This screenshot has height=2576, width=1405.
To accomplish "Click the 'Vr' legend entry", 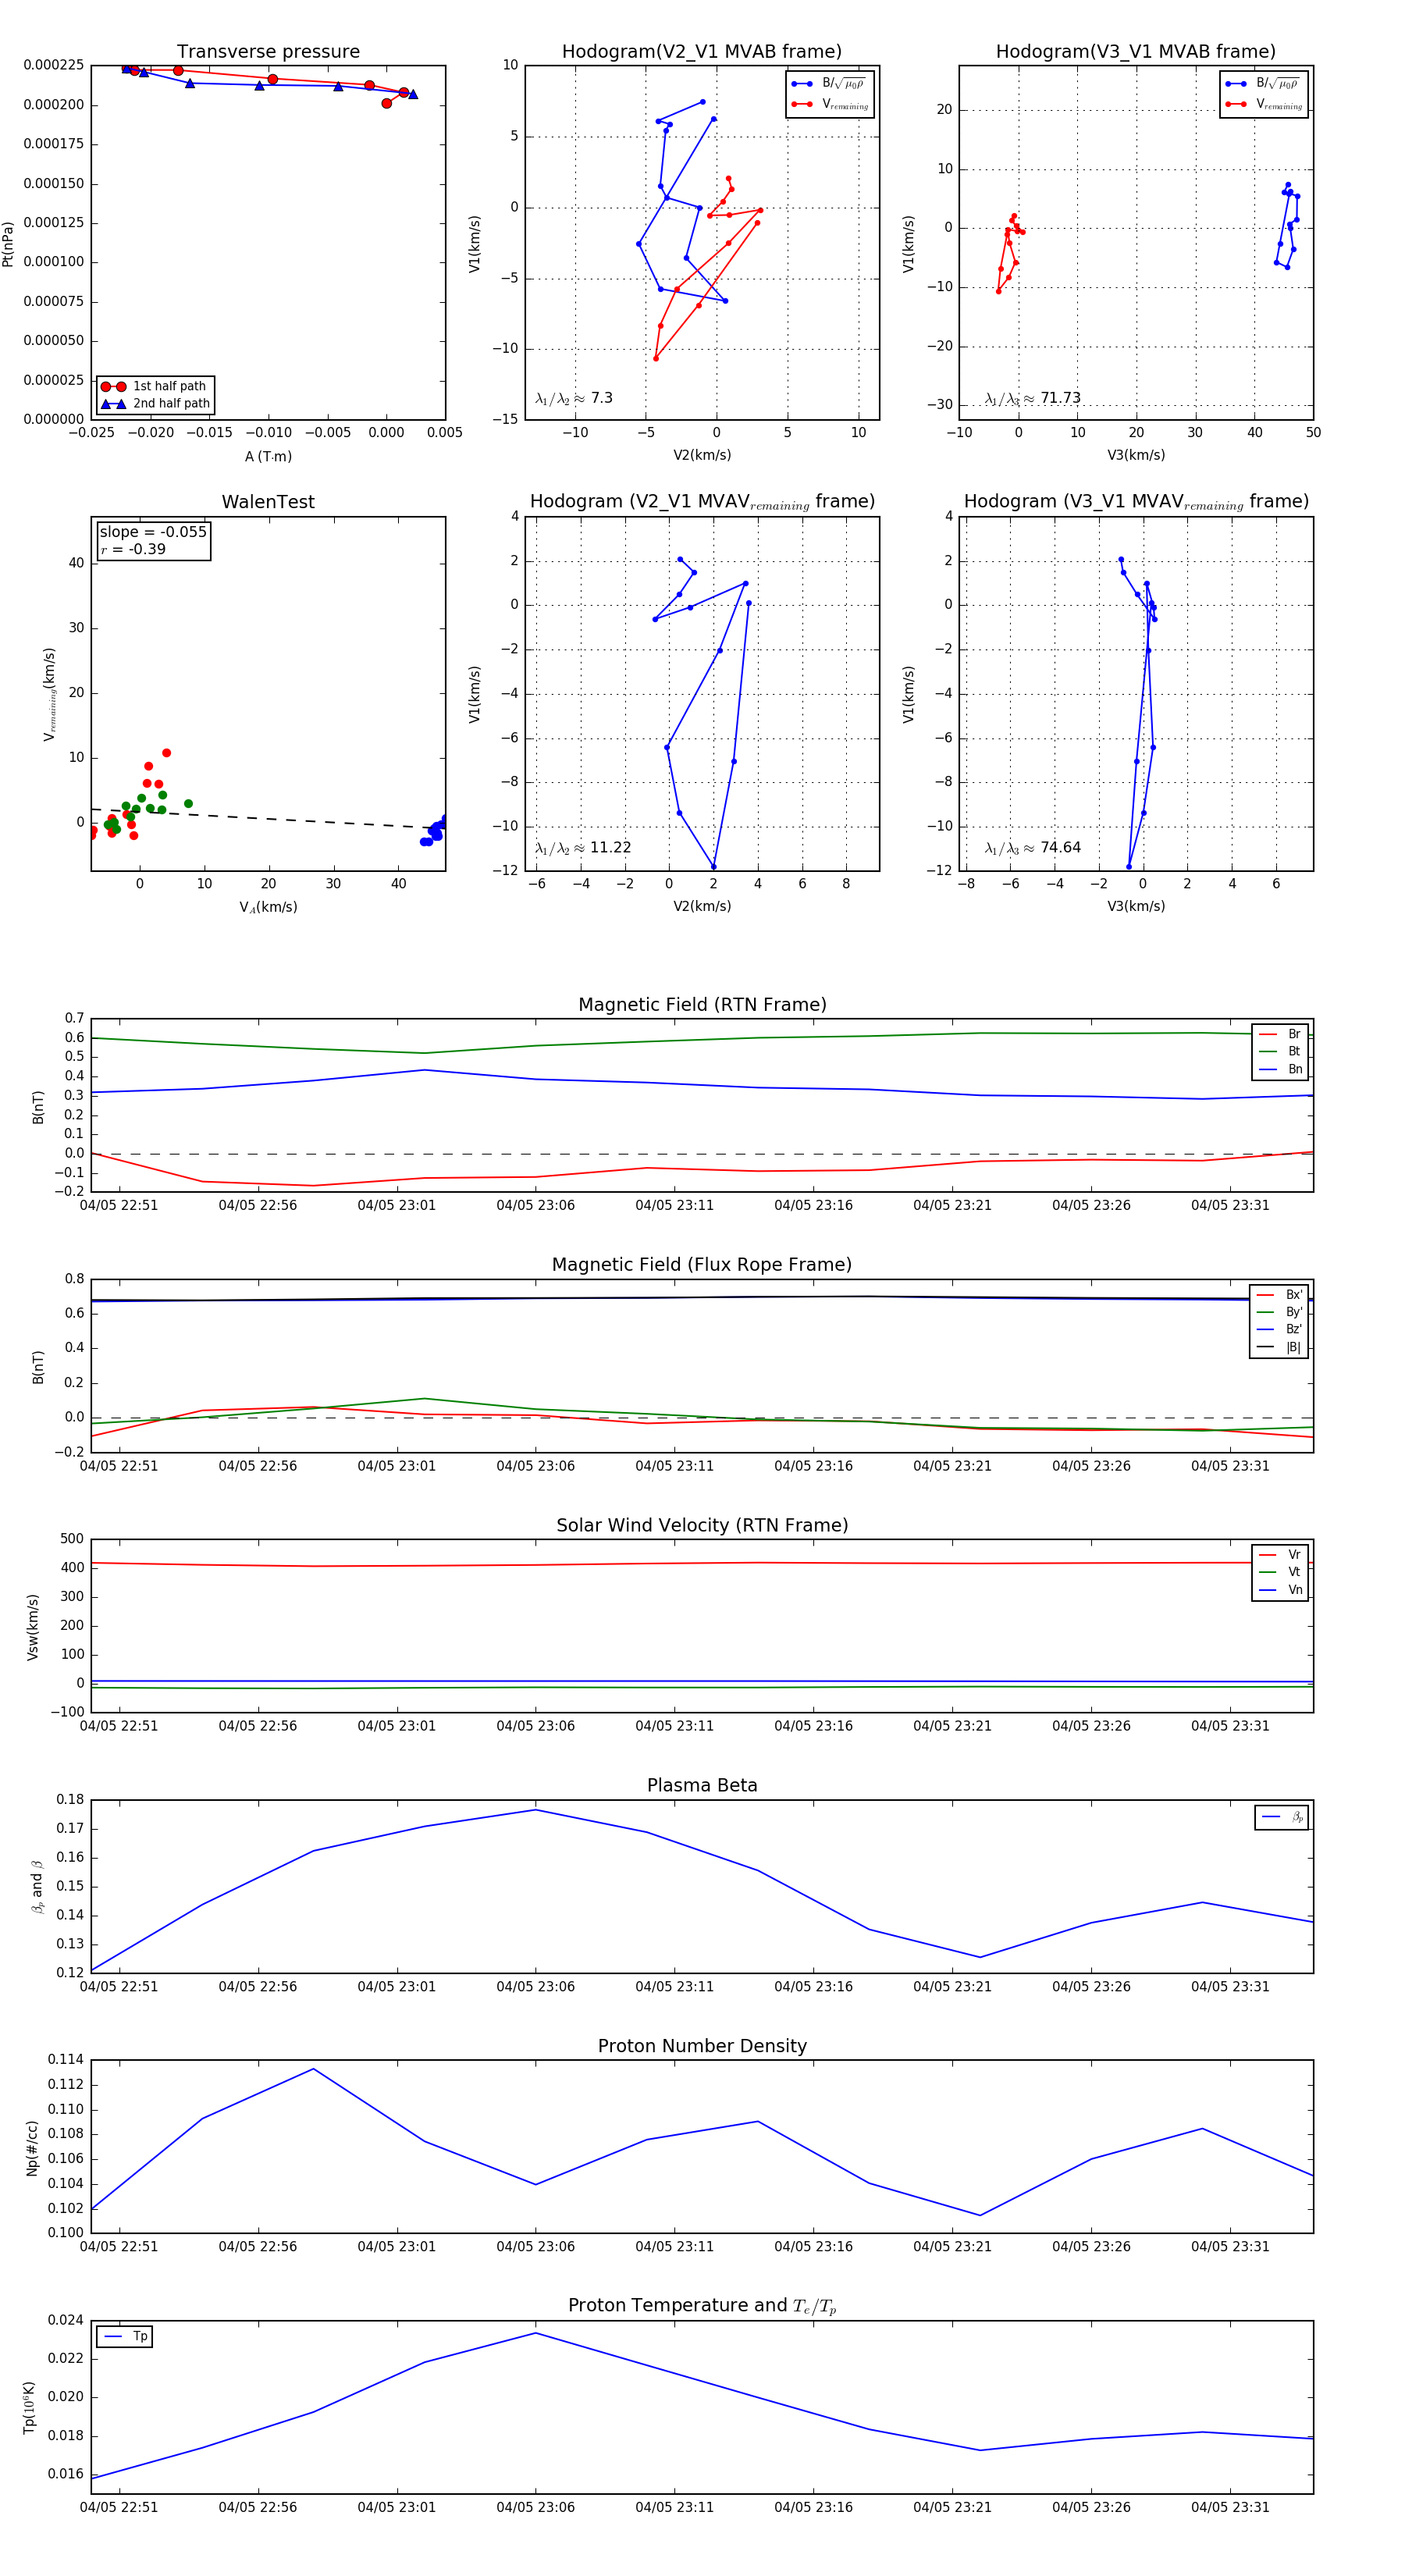I will [1280, 1555].
